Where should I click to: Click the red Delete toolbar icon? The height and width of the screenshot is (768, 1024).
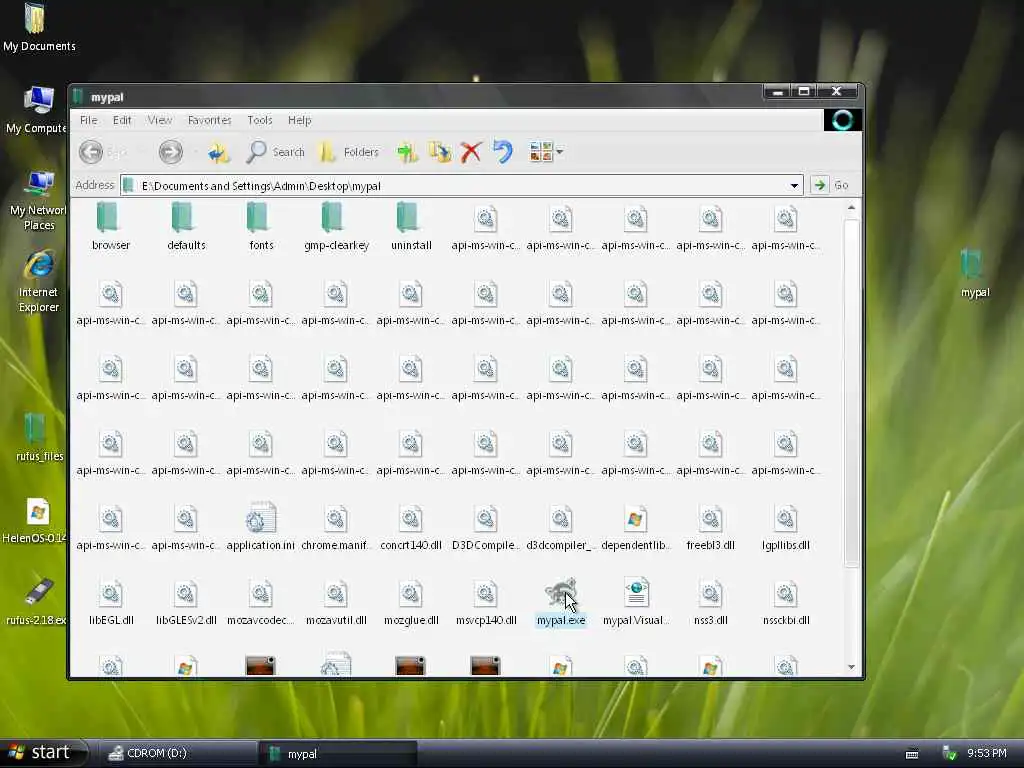471,152
